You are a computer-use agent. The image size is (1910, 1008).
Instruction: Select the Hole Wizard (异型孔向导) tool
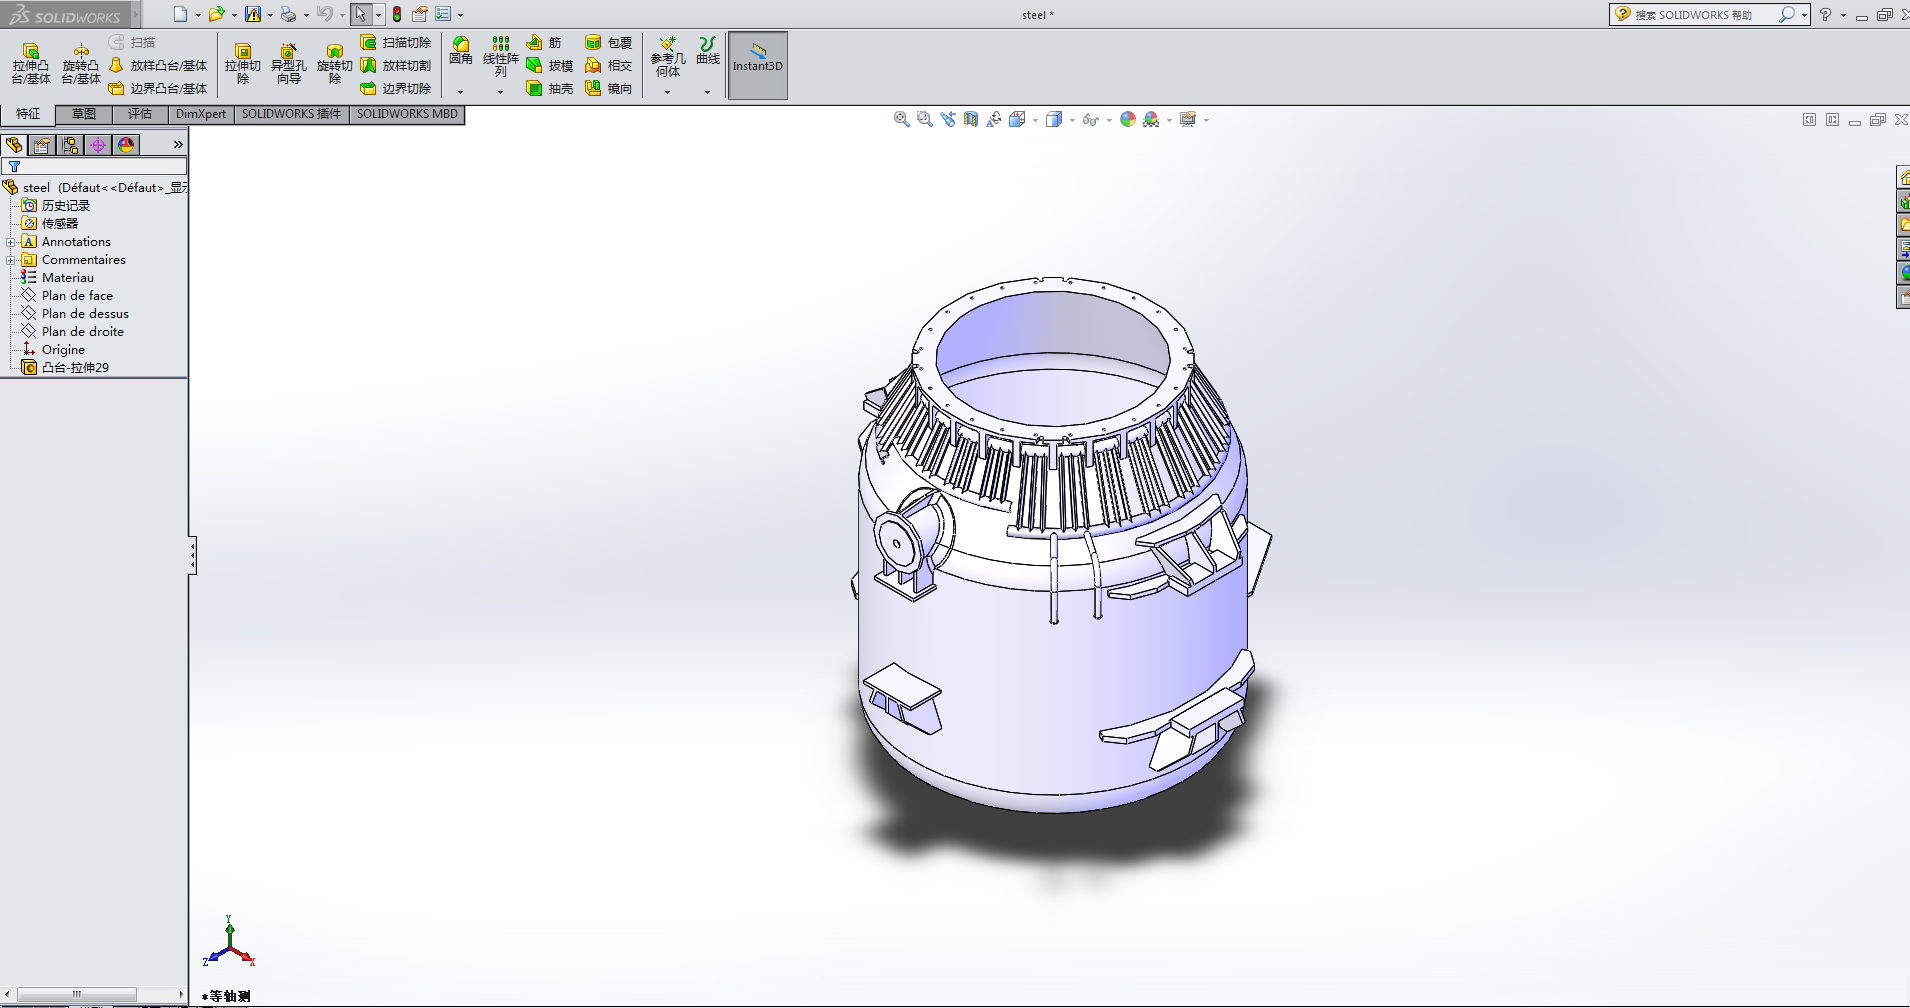[x=288, y=63]
